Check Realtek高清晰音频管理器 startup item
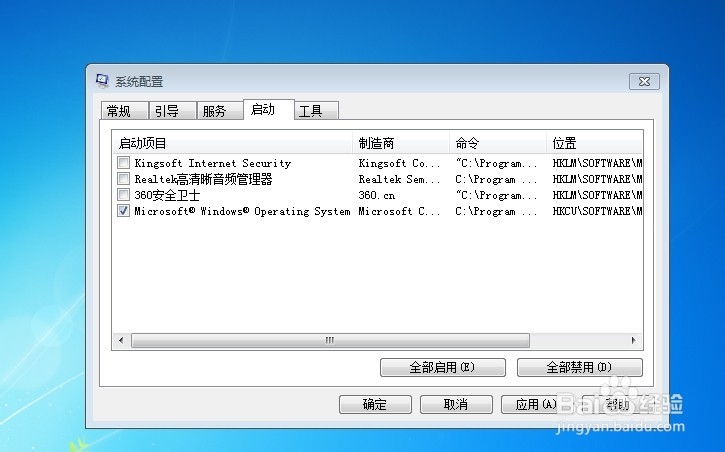This screenshot has width=725, height=452. click(123, 178)
